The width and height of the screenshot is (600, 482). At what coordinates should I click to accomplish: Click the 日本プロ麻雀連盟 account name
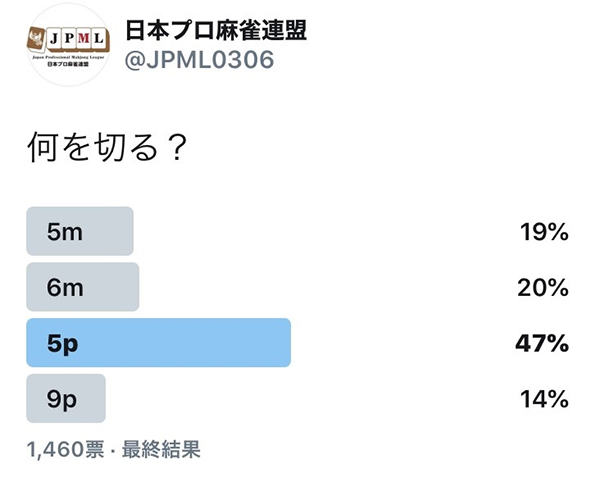point(216,31)
